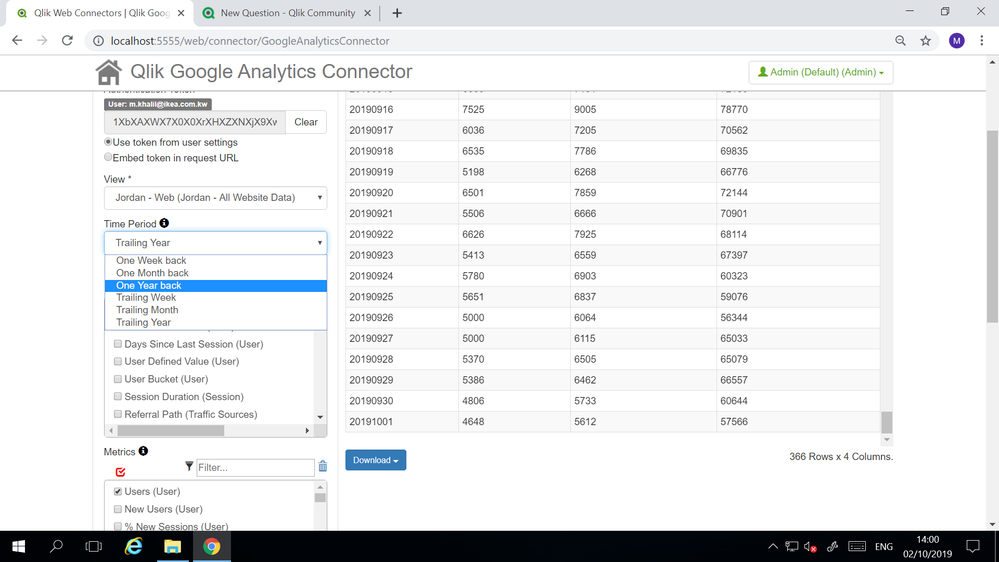Choose Trailing Month option
Image resolution: width=999 pixels, height=562 pixels.
[215, 310]
